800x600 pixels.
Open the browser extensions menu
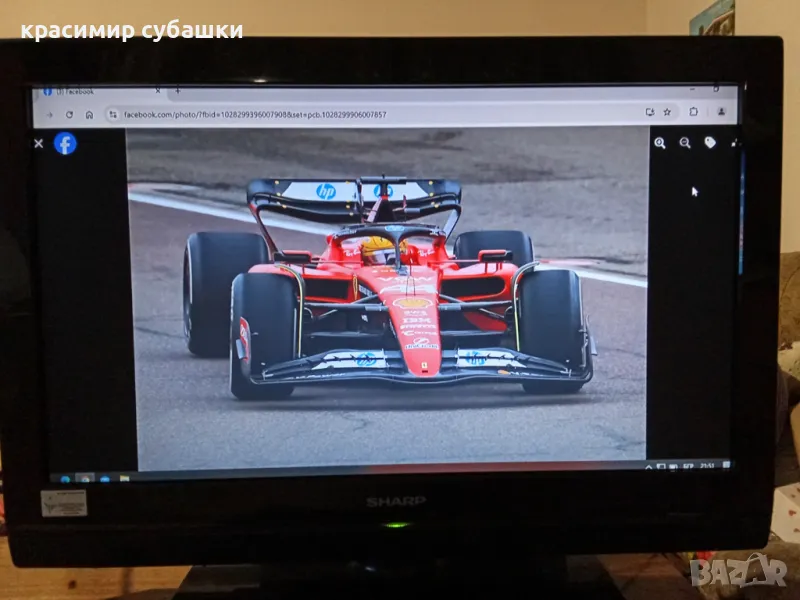pyautogui.click(x=694, y=112)
